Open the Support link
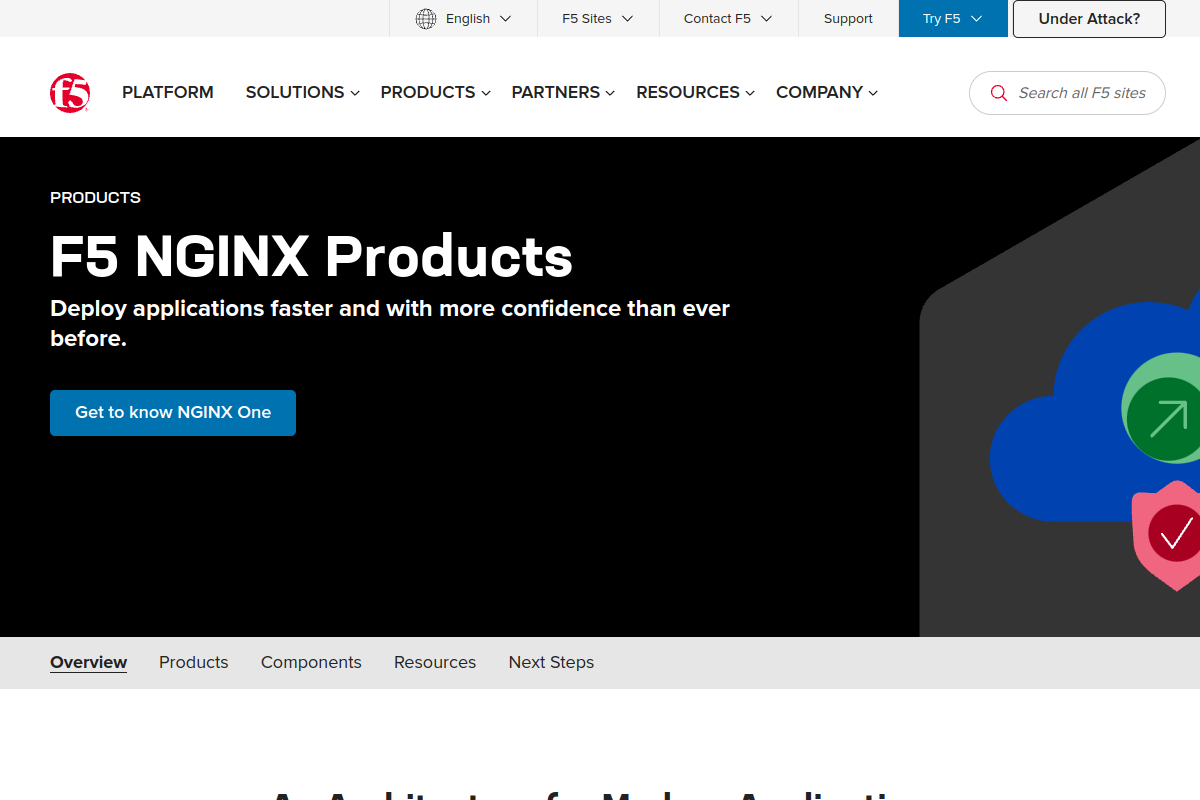Viewport: 1200px width, 800px height. [x=847, y=18]
